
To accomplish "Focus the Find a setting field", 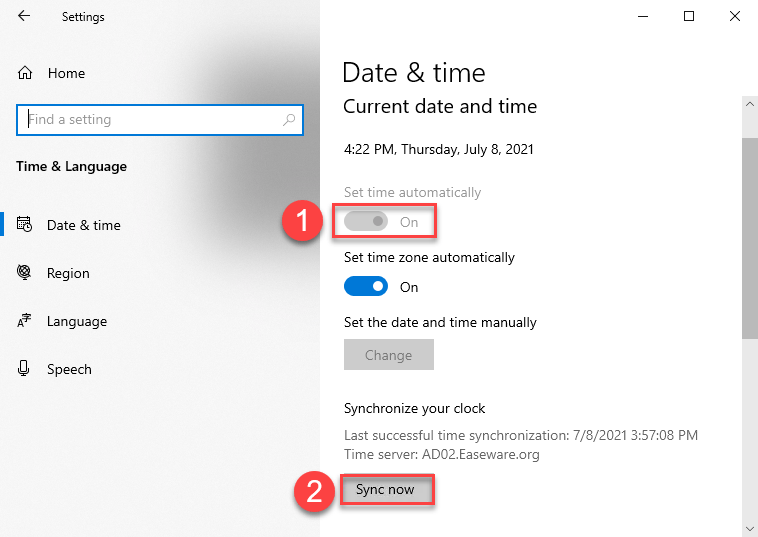I will (x=160, y=119).
